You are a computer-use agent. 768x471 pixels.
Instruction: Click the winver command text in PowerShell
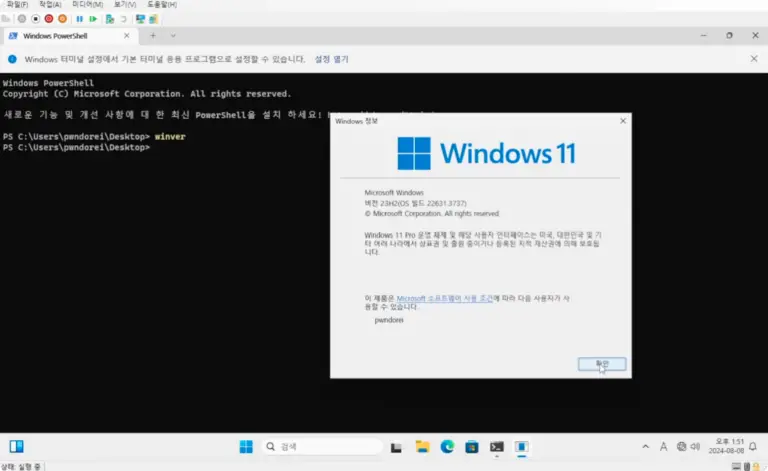(x=170, y=137)
